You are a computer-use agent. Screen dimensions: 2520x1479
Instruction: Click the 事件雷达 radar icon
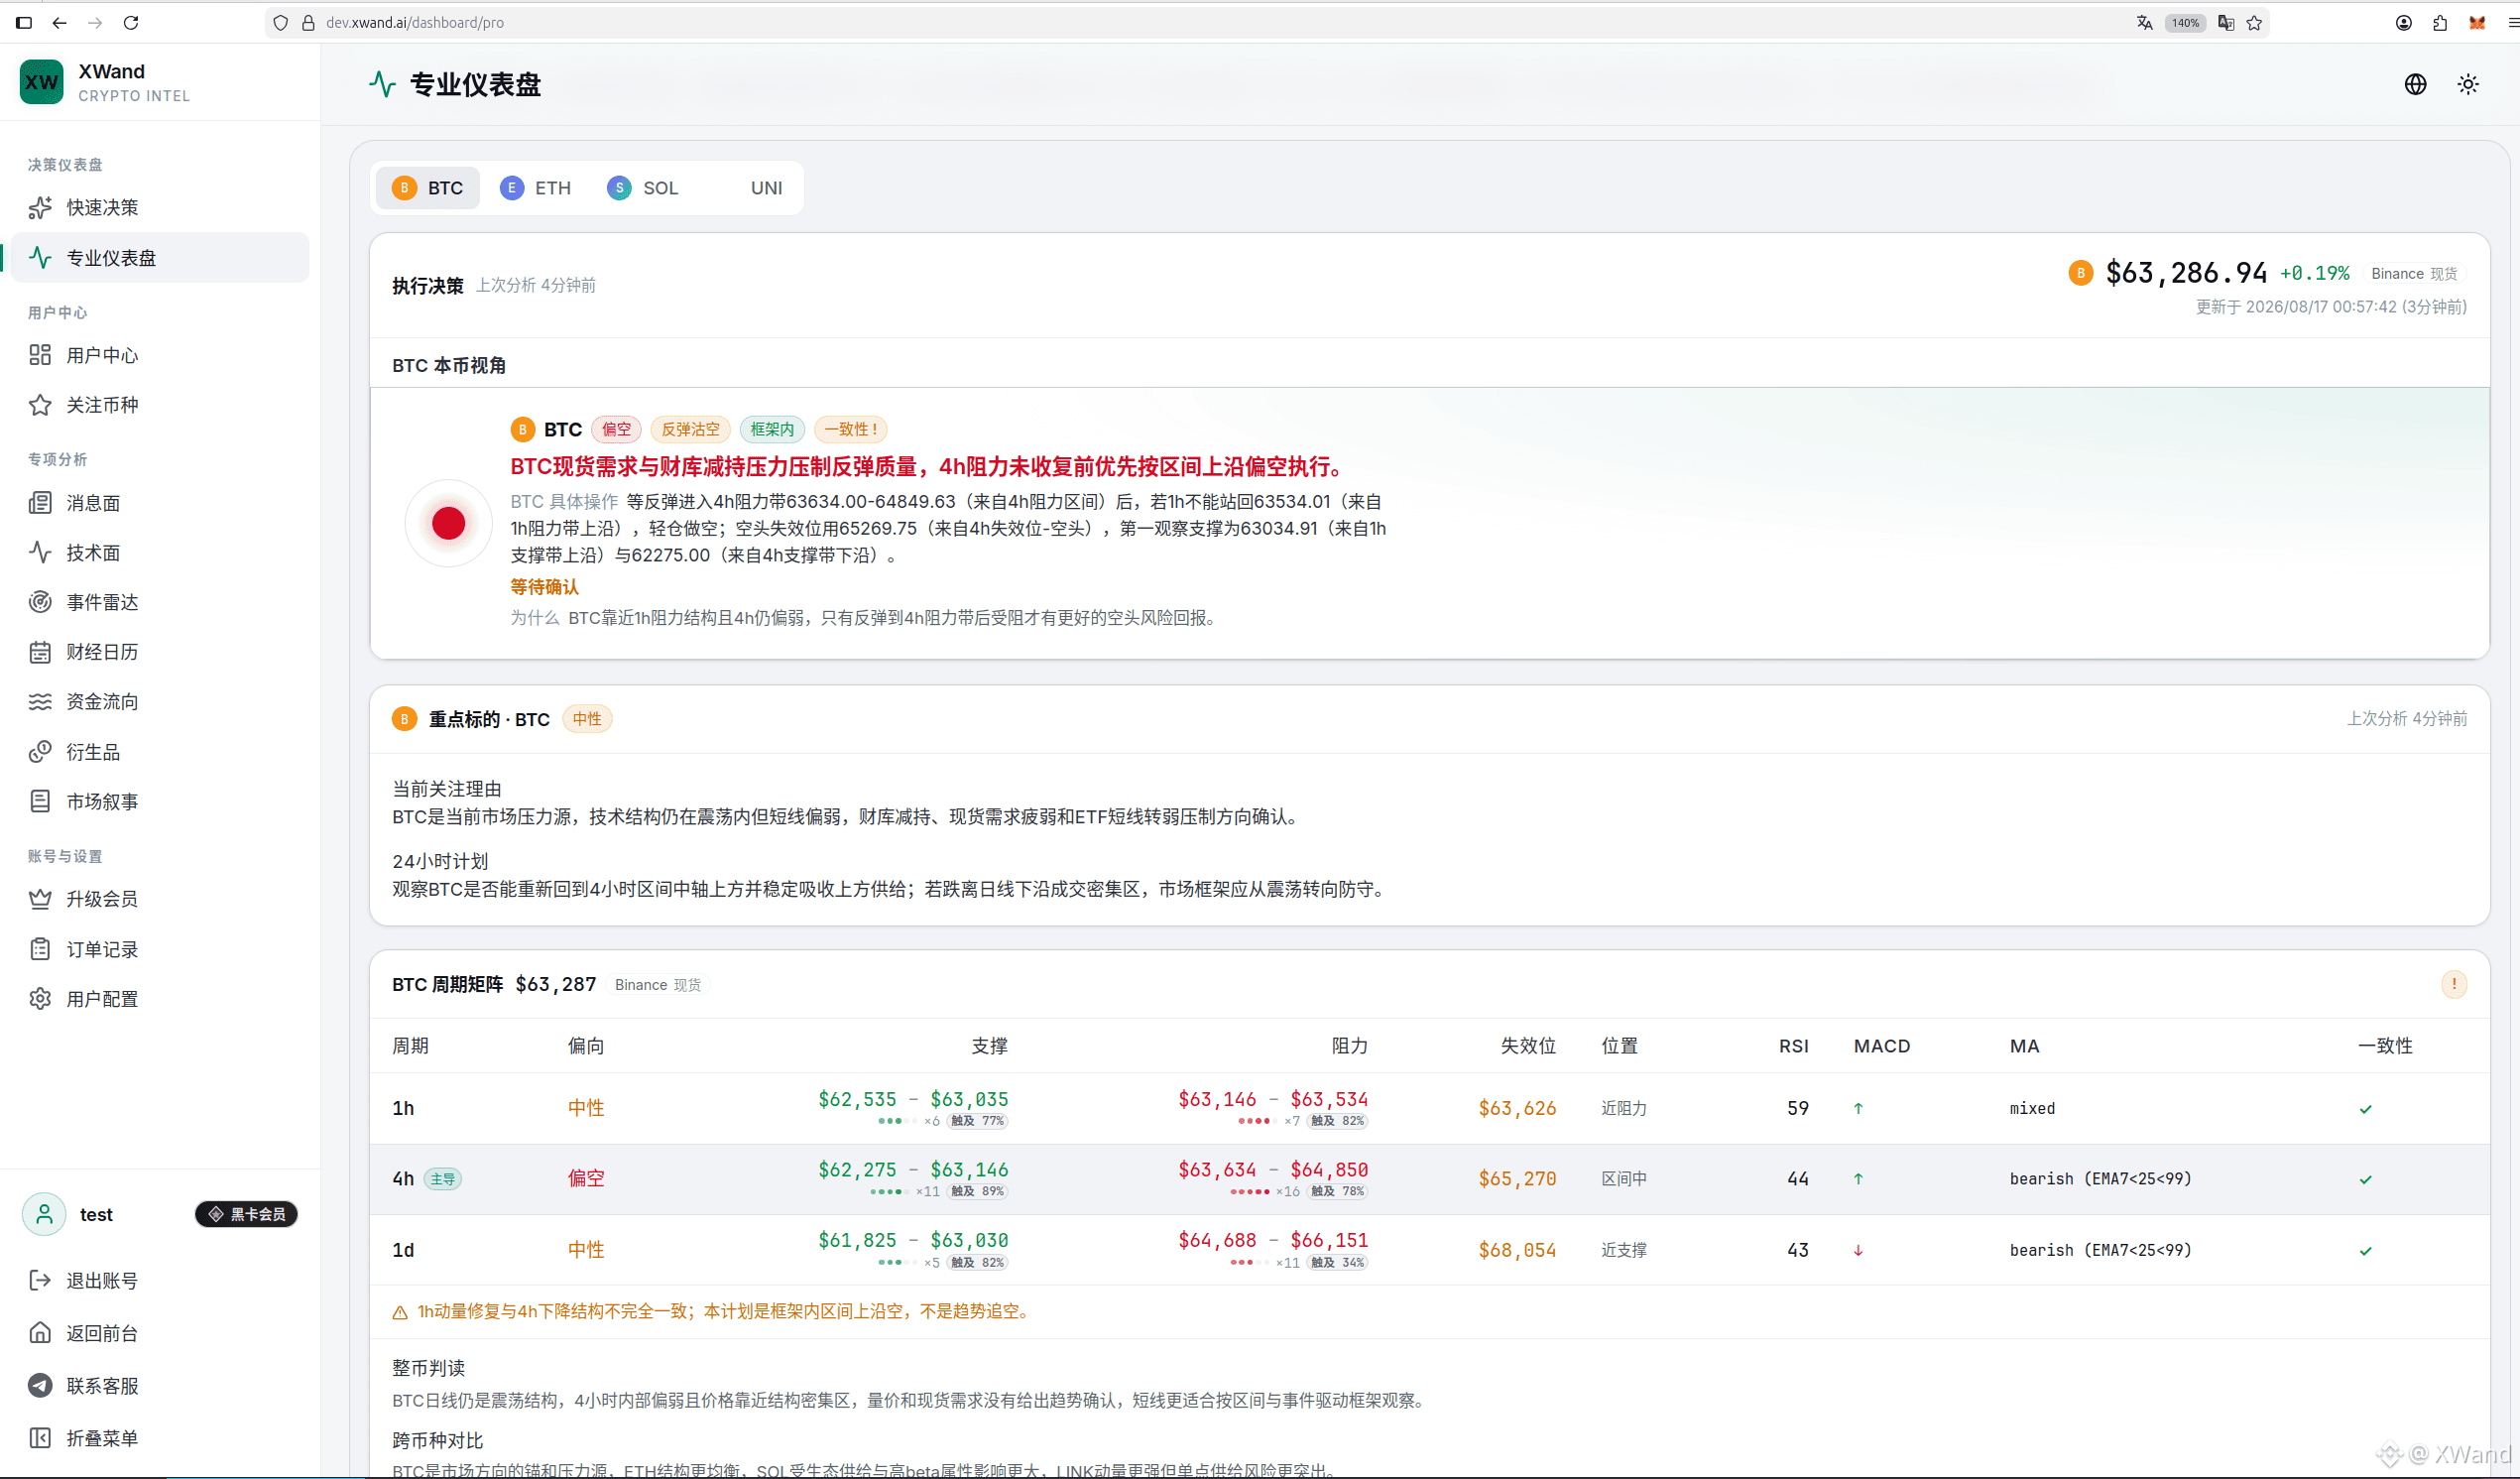(x=40, y=602)
